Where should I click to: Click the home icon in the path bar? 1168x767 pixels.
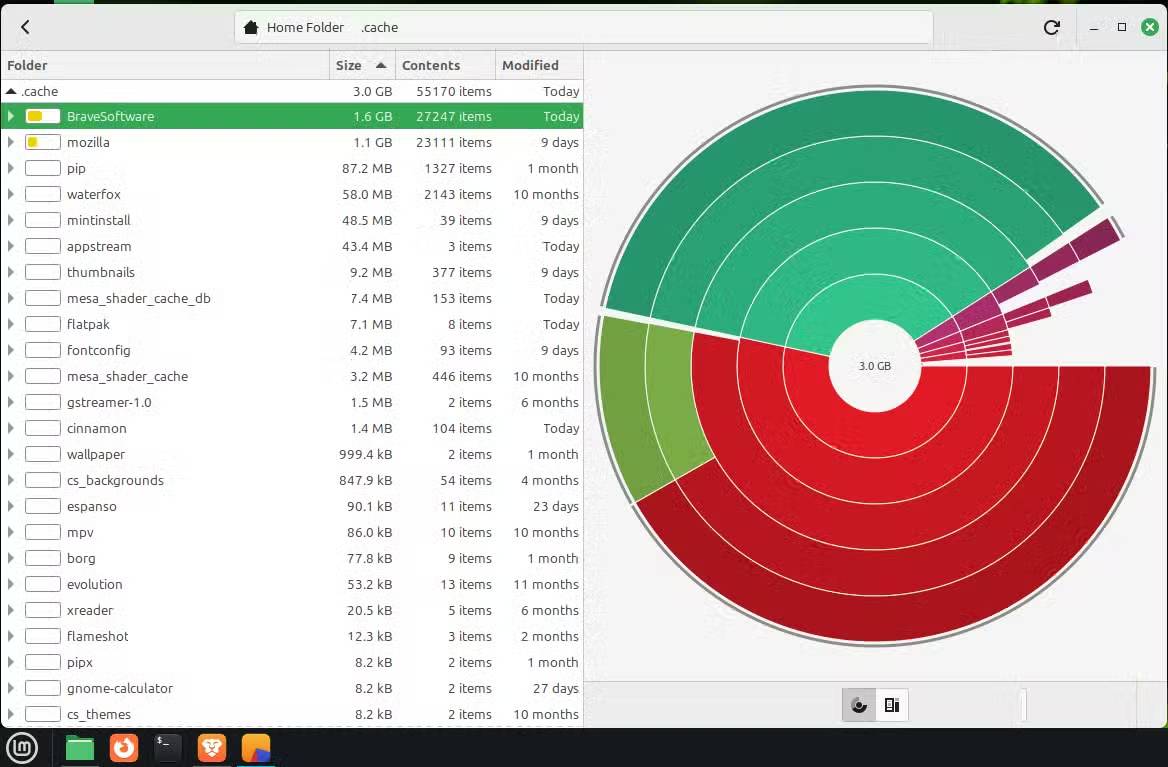click(250, 27)
